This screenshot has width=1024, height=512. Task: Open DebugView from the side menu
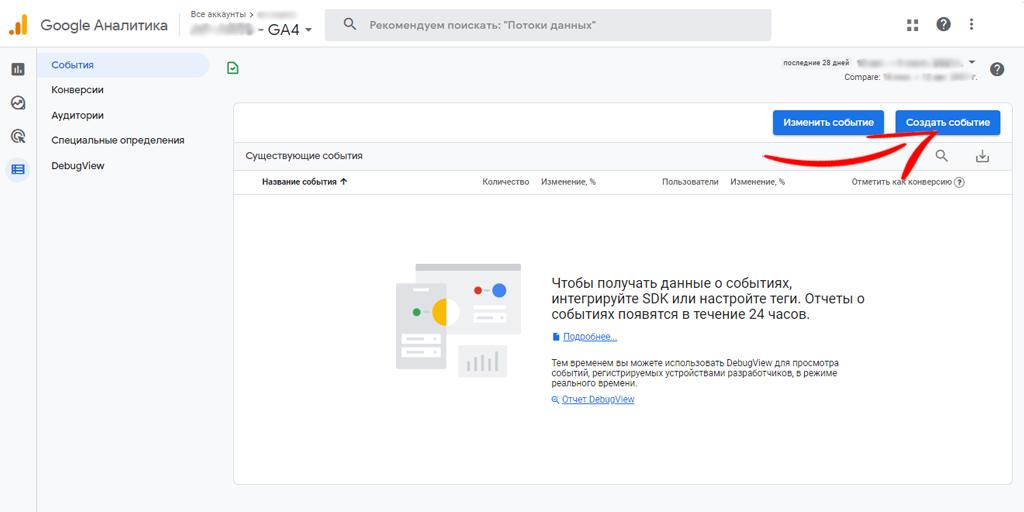(x=78, y=166)
